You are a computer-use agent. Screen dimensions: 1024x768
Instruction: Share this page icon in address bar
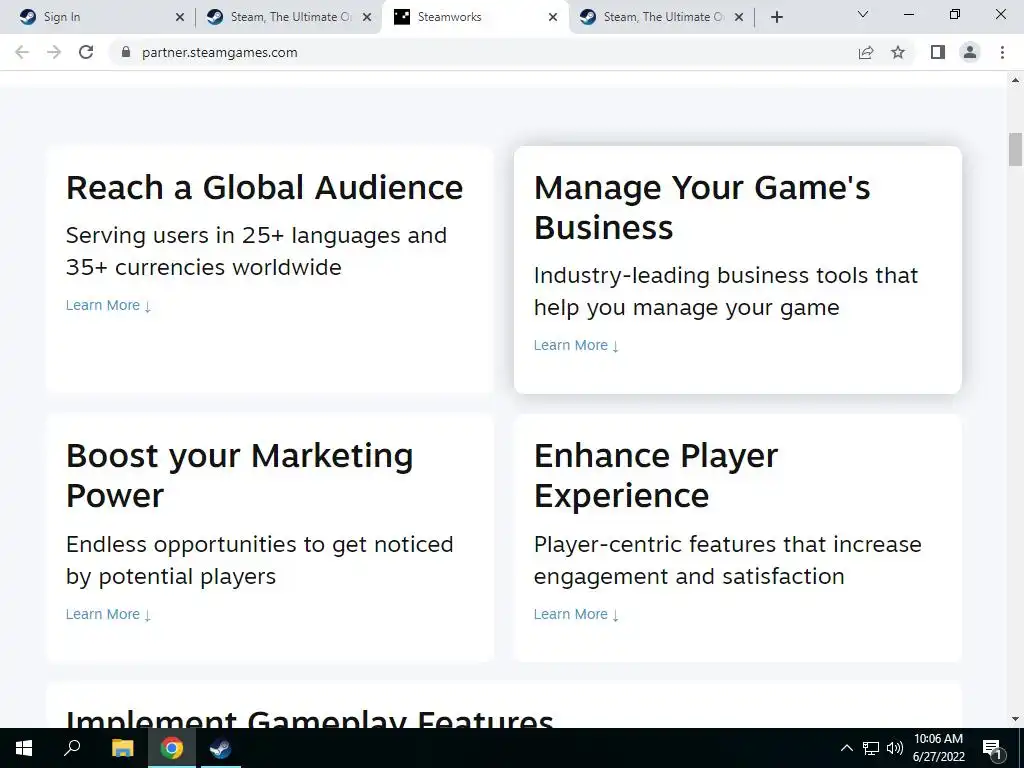[x=866, y=52]
